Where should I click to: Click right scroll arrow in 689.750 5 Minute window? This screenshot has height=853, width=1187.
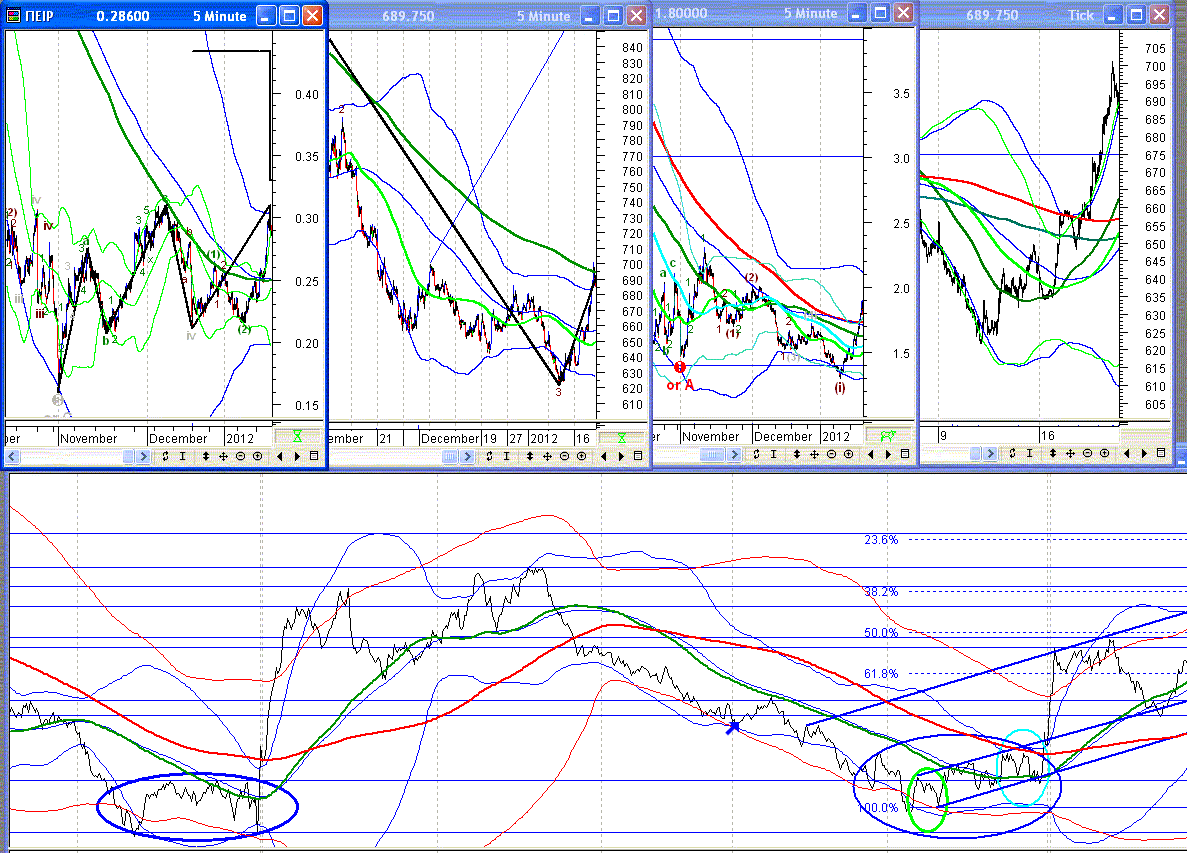(x=467, y=456)
